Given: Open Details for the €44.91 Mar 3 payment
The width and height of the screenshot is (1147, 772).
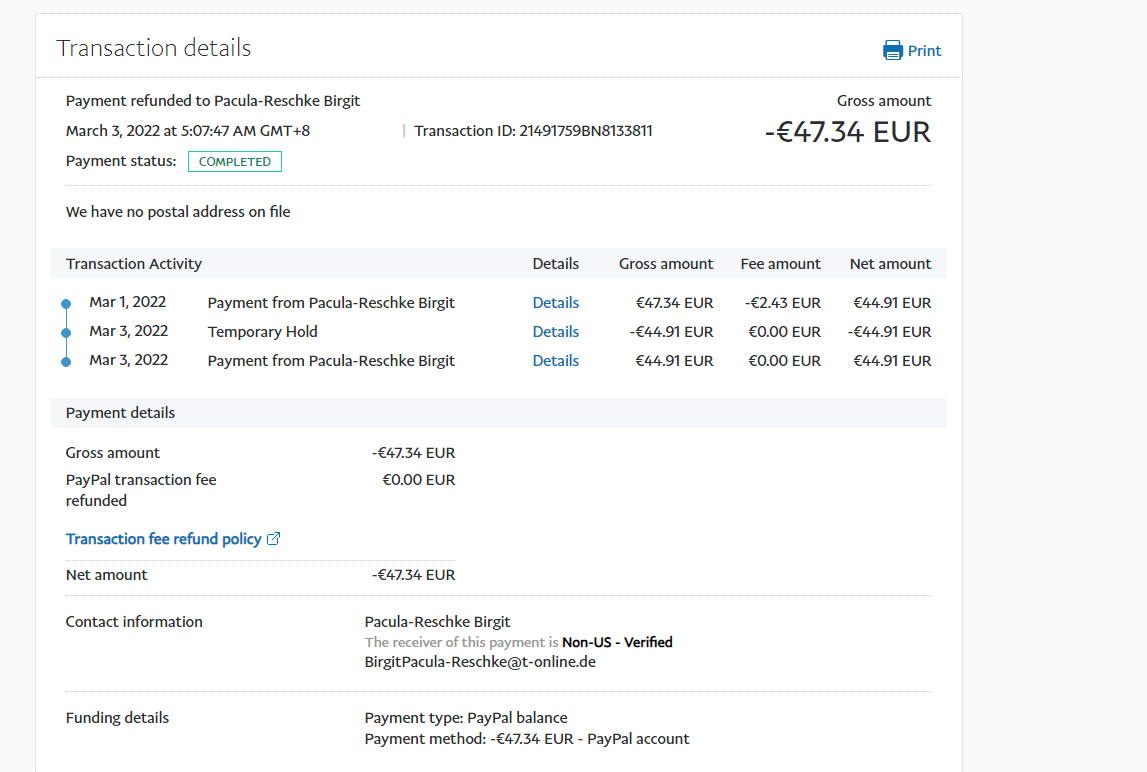Looking at the screenshot, I should (555, 361).
